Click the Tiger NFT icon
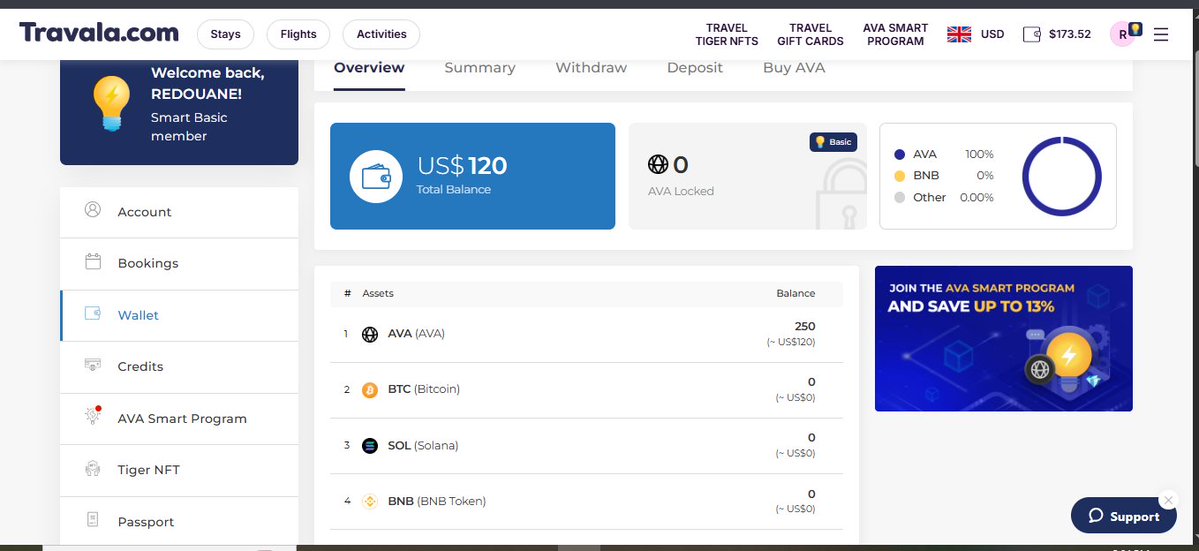The height and width of the screenshot is (551, 1199). point(93,468)
